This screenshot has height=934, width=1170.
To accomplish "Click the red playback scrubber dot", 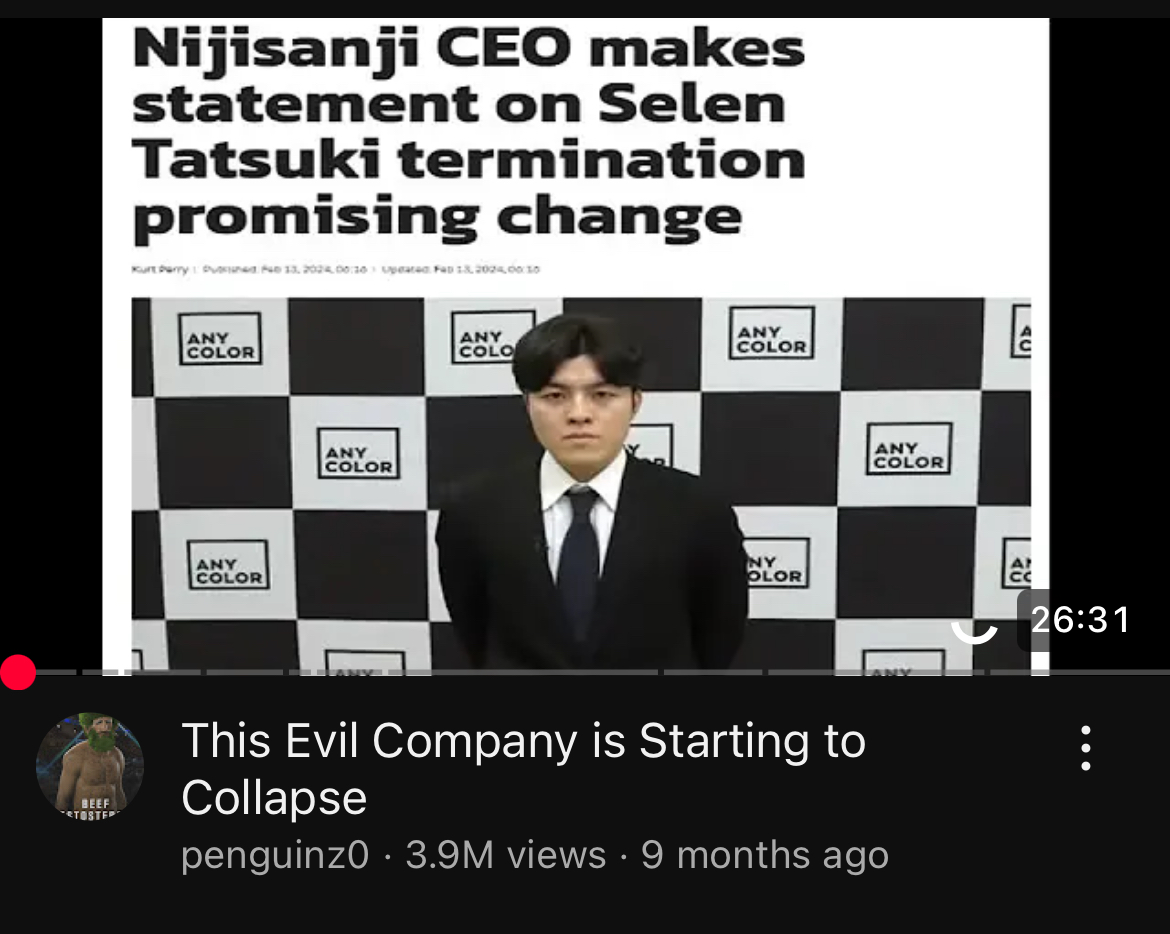I will pyautogui.click(x=18, y=672).
